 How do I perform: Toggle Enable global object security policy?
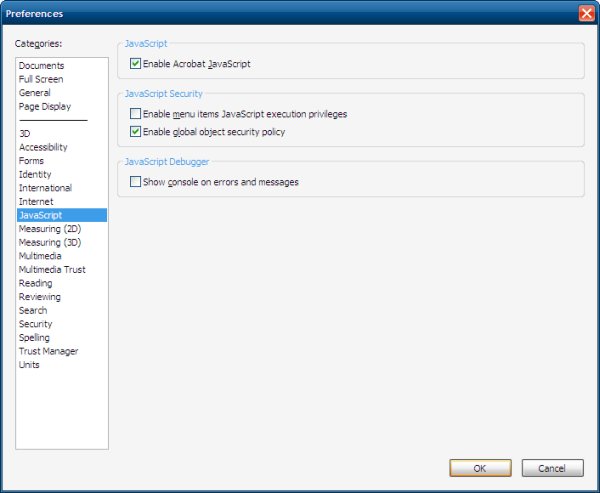pyautogui.click(x=135, y=132)
